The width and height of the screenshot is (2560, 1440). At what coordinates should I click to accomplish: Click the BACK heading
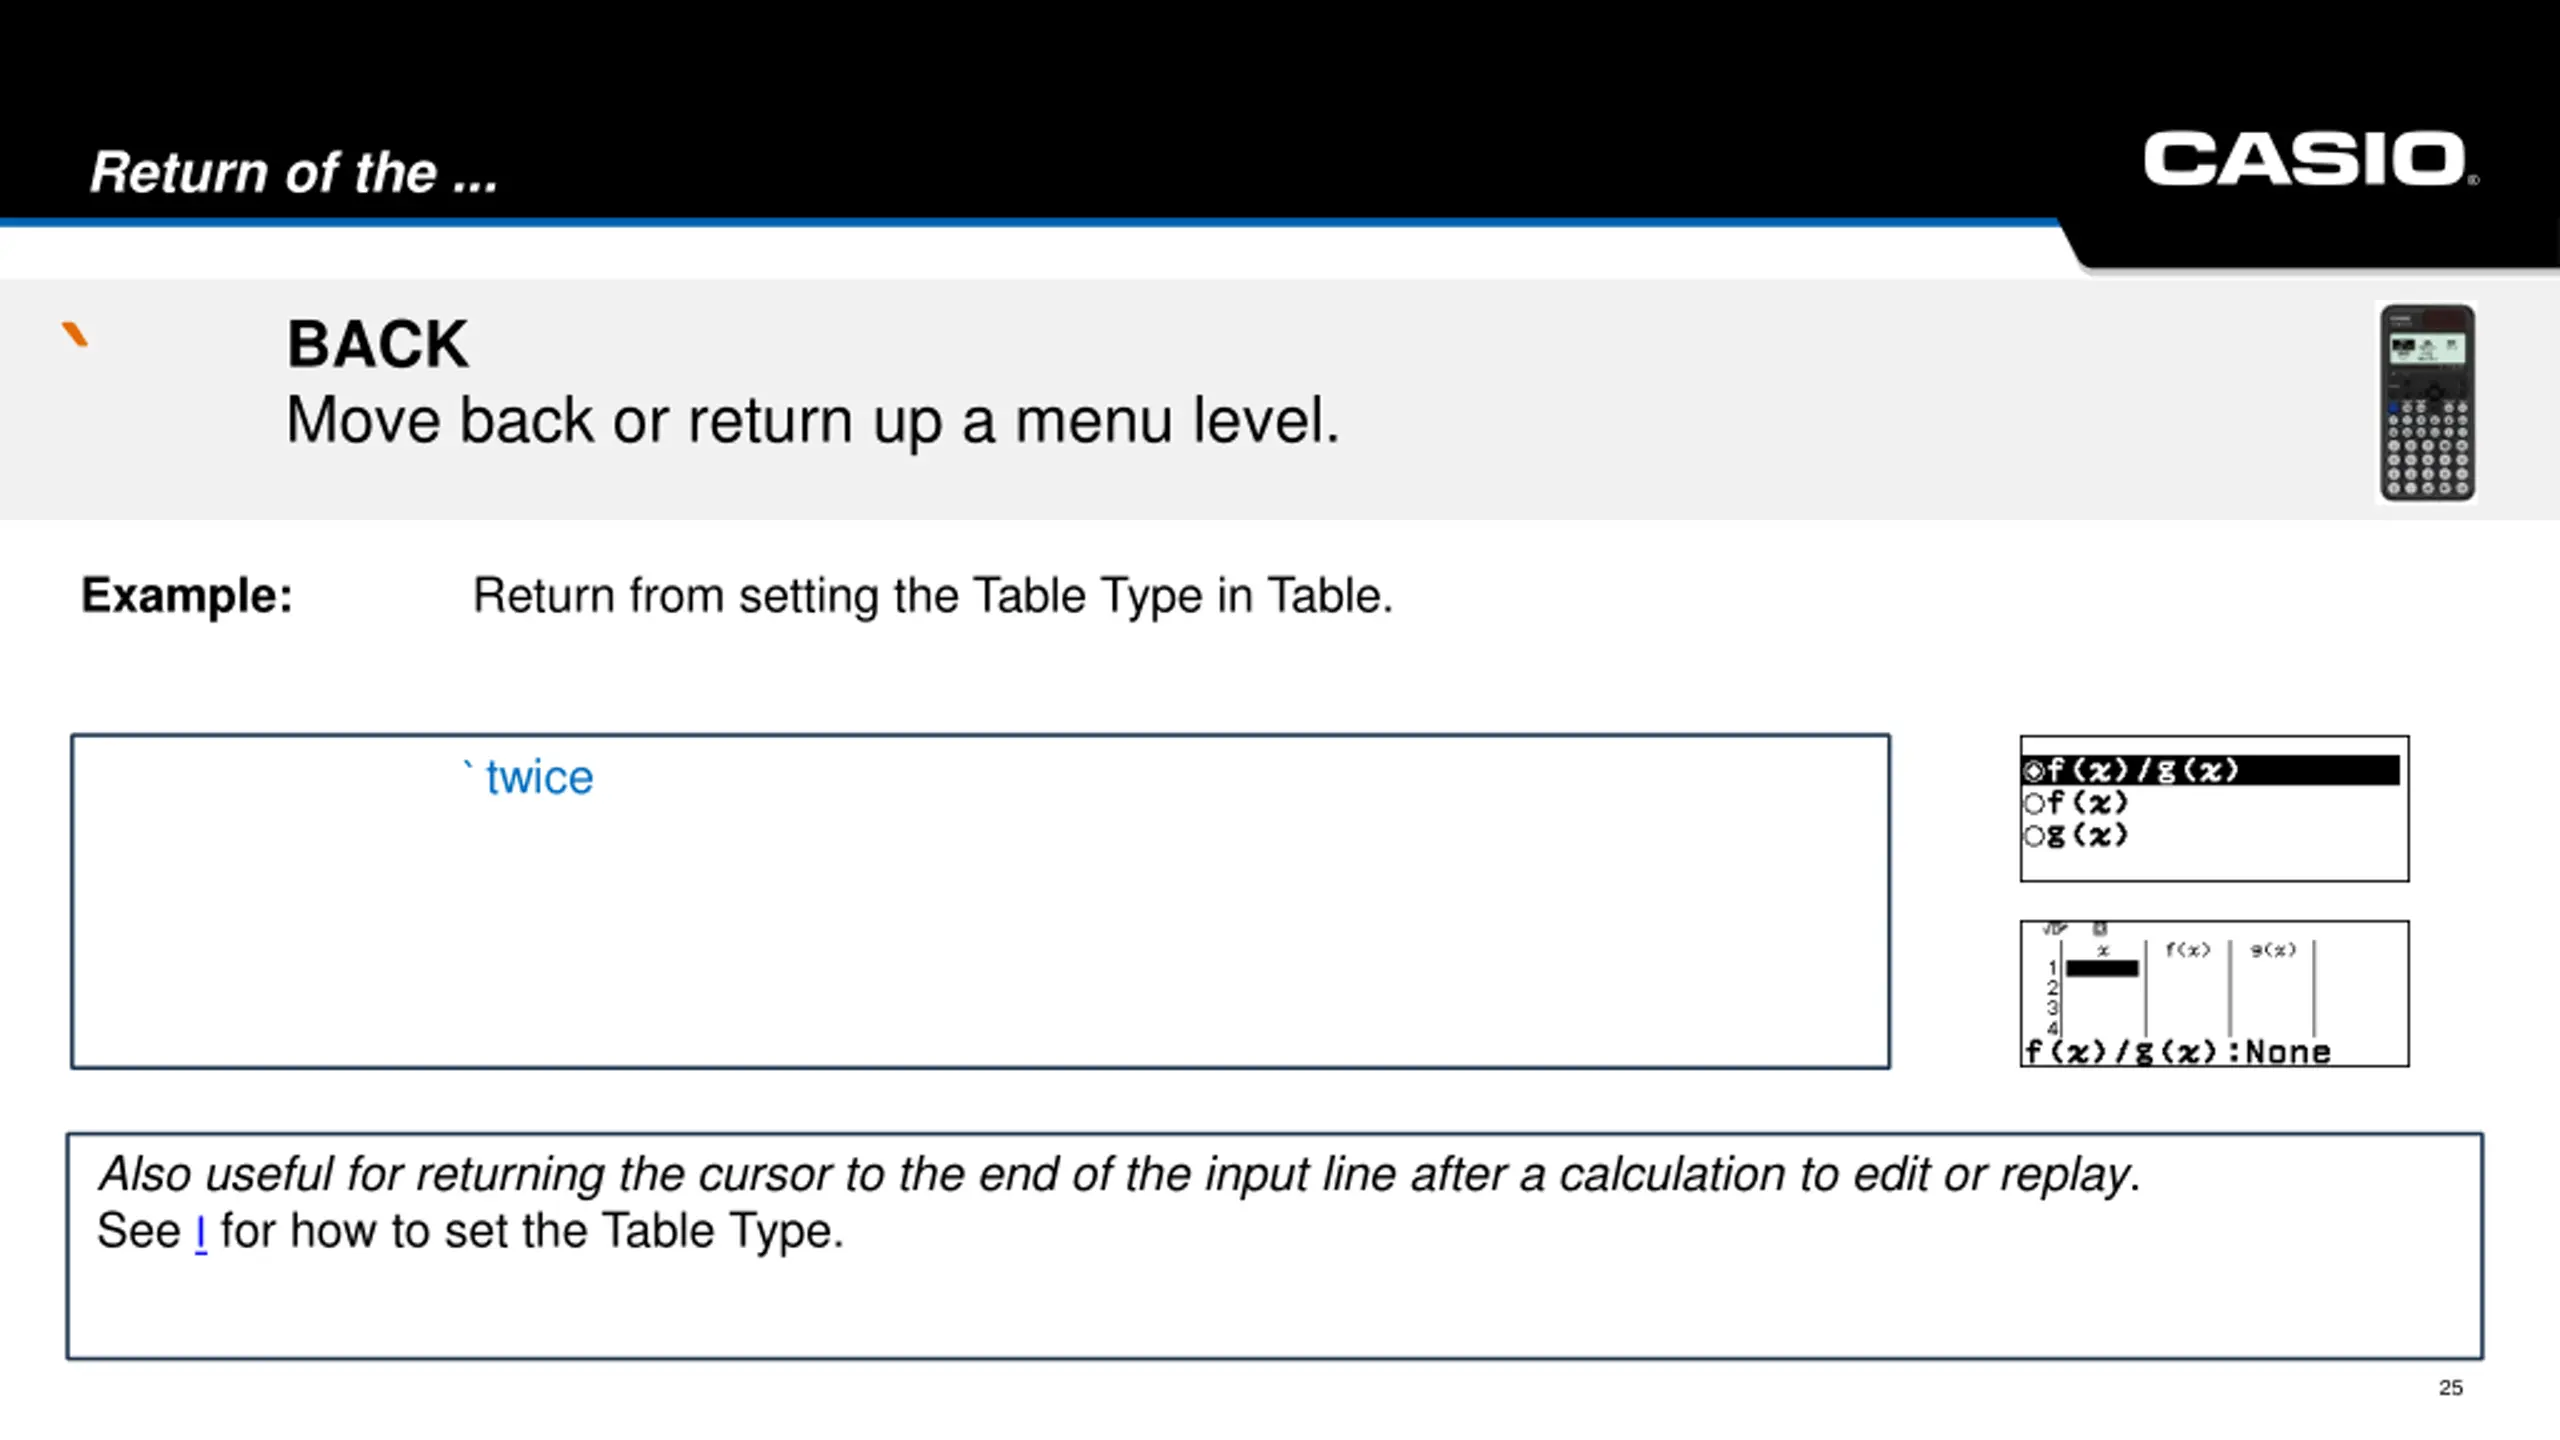point(377,344)
